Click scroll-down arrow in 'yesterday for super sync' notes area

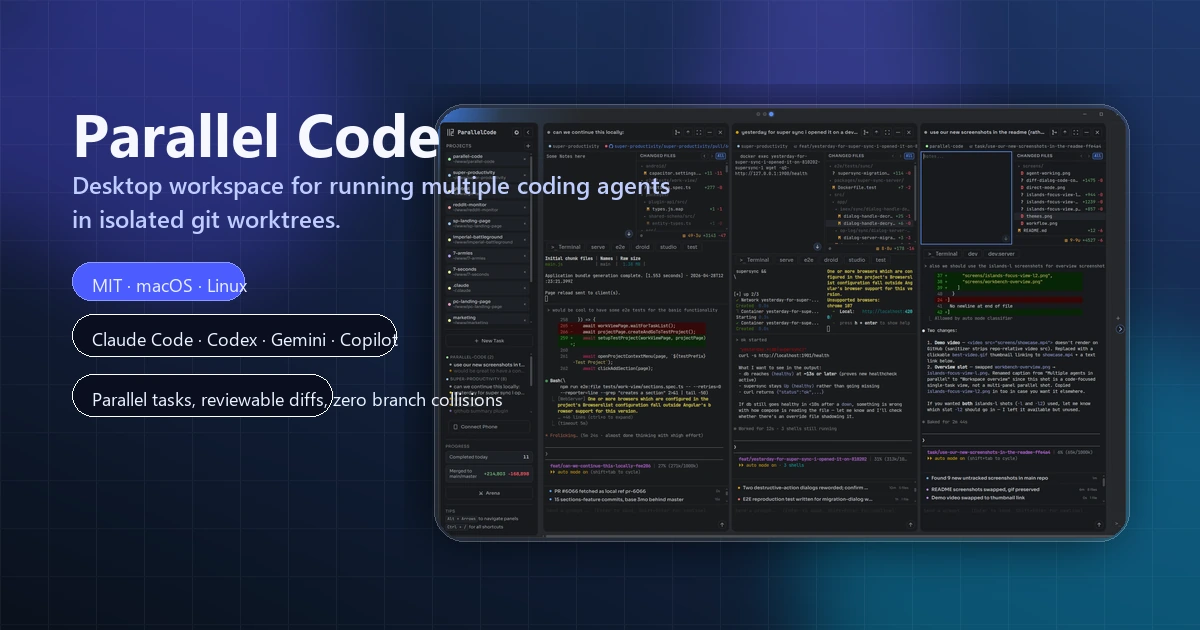pyautogui.click(x=817, y=247)
